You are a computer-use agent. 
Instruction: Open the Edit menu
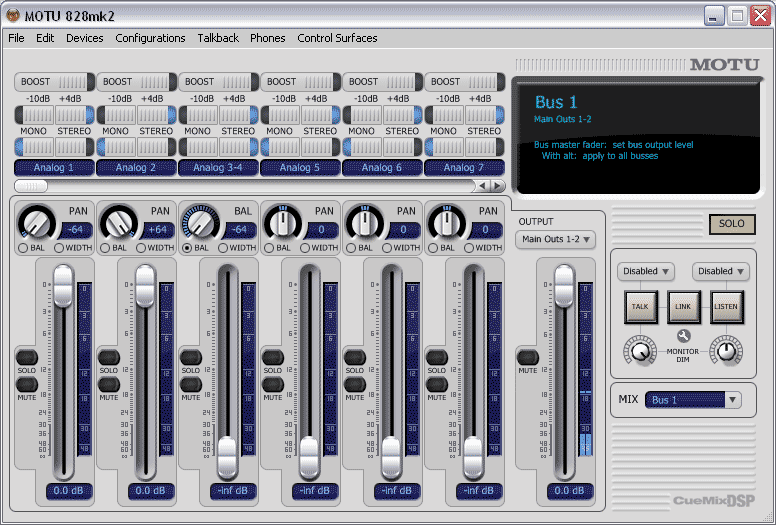[x=45, y=38]
